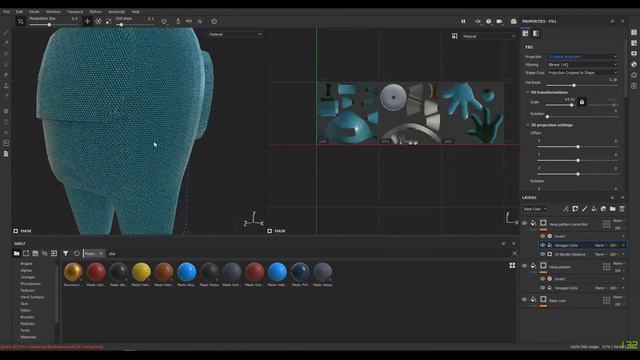This screenshot has width=640, height=360.
Task: Add a paint layer in Layers toolbar
Action: [584, 209]
